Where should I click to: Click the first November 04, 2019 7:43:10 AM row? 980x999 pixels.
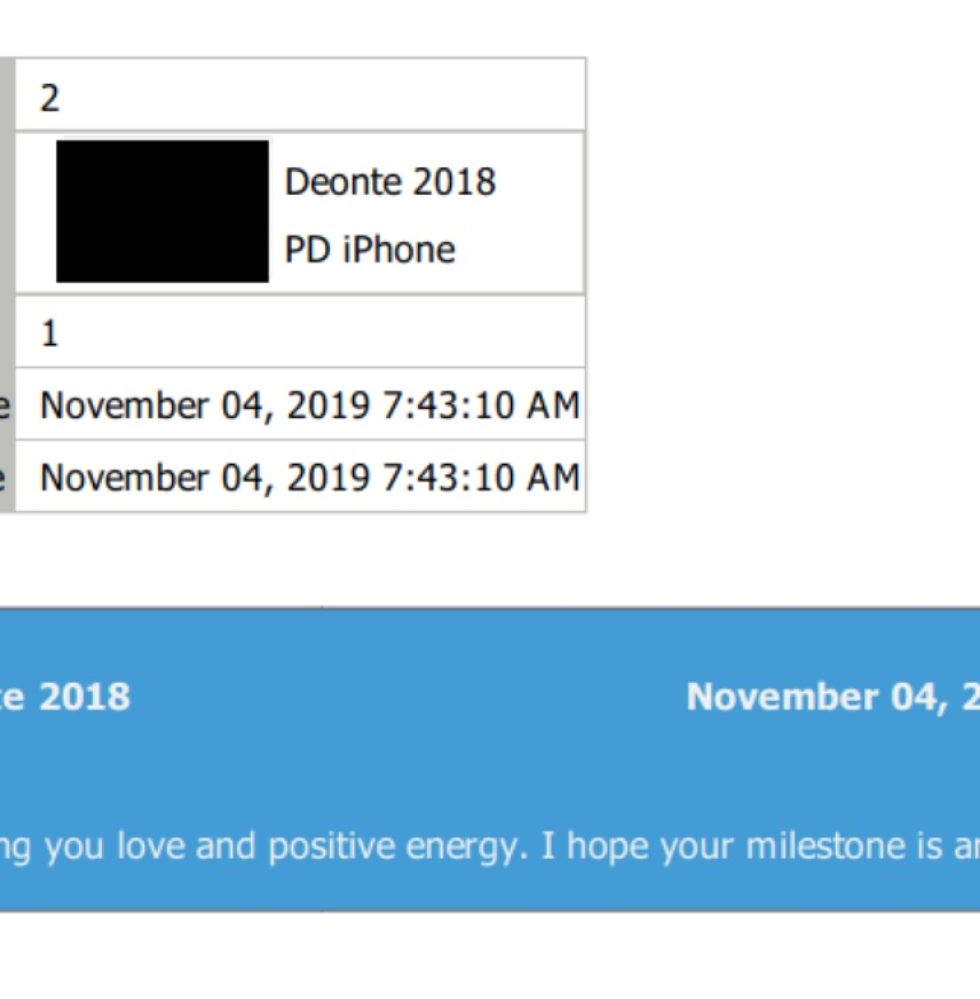(x=300, y=404)
